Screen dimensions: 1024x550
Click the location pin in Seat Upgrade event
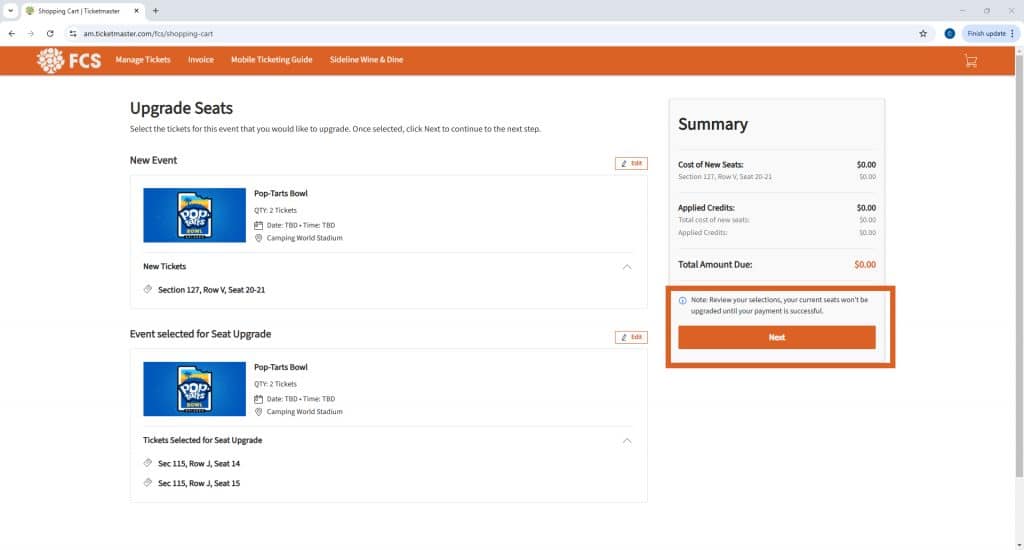[x=259, y=412]
